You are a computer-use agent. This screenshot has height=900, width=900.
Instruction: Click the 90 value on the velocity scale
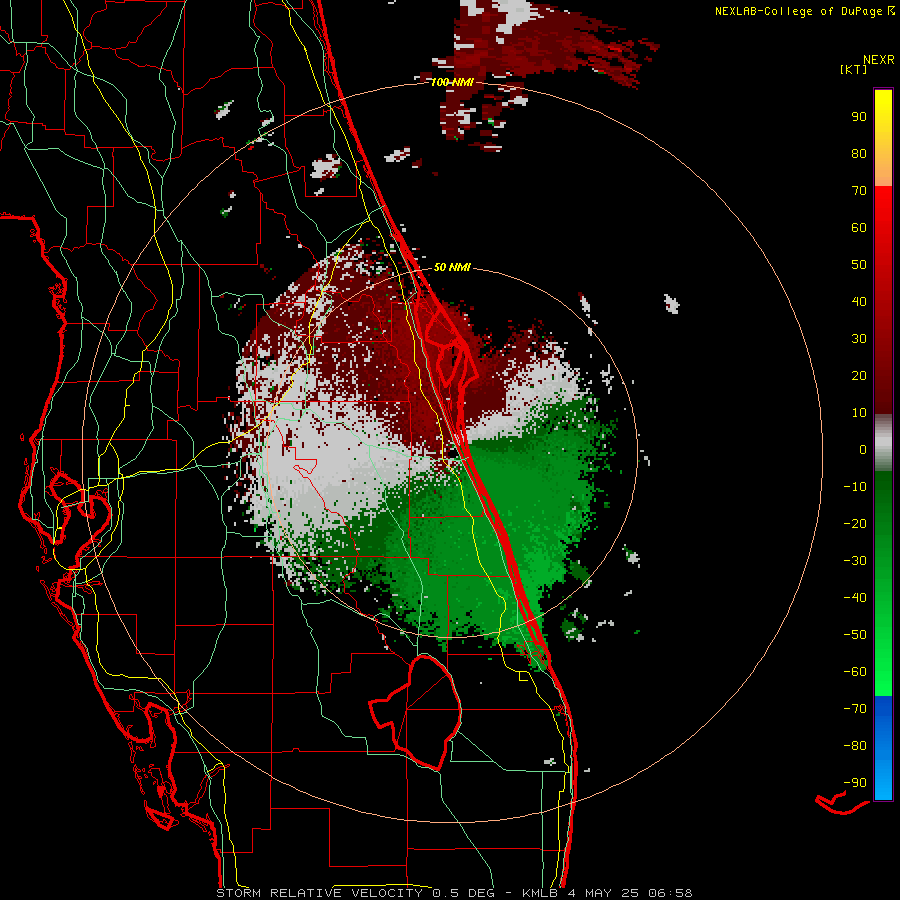click(859, 117)
